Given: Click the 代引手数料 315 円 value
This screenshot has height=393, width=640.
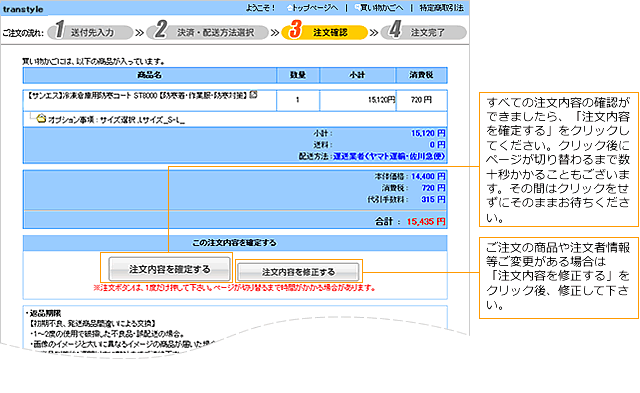Looking at the screenshot, I should click(x=433, y=199).
